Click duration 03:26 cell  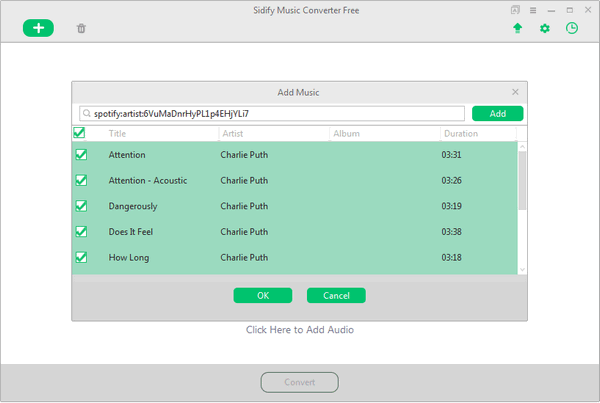tap(451, 180)
